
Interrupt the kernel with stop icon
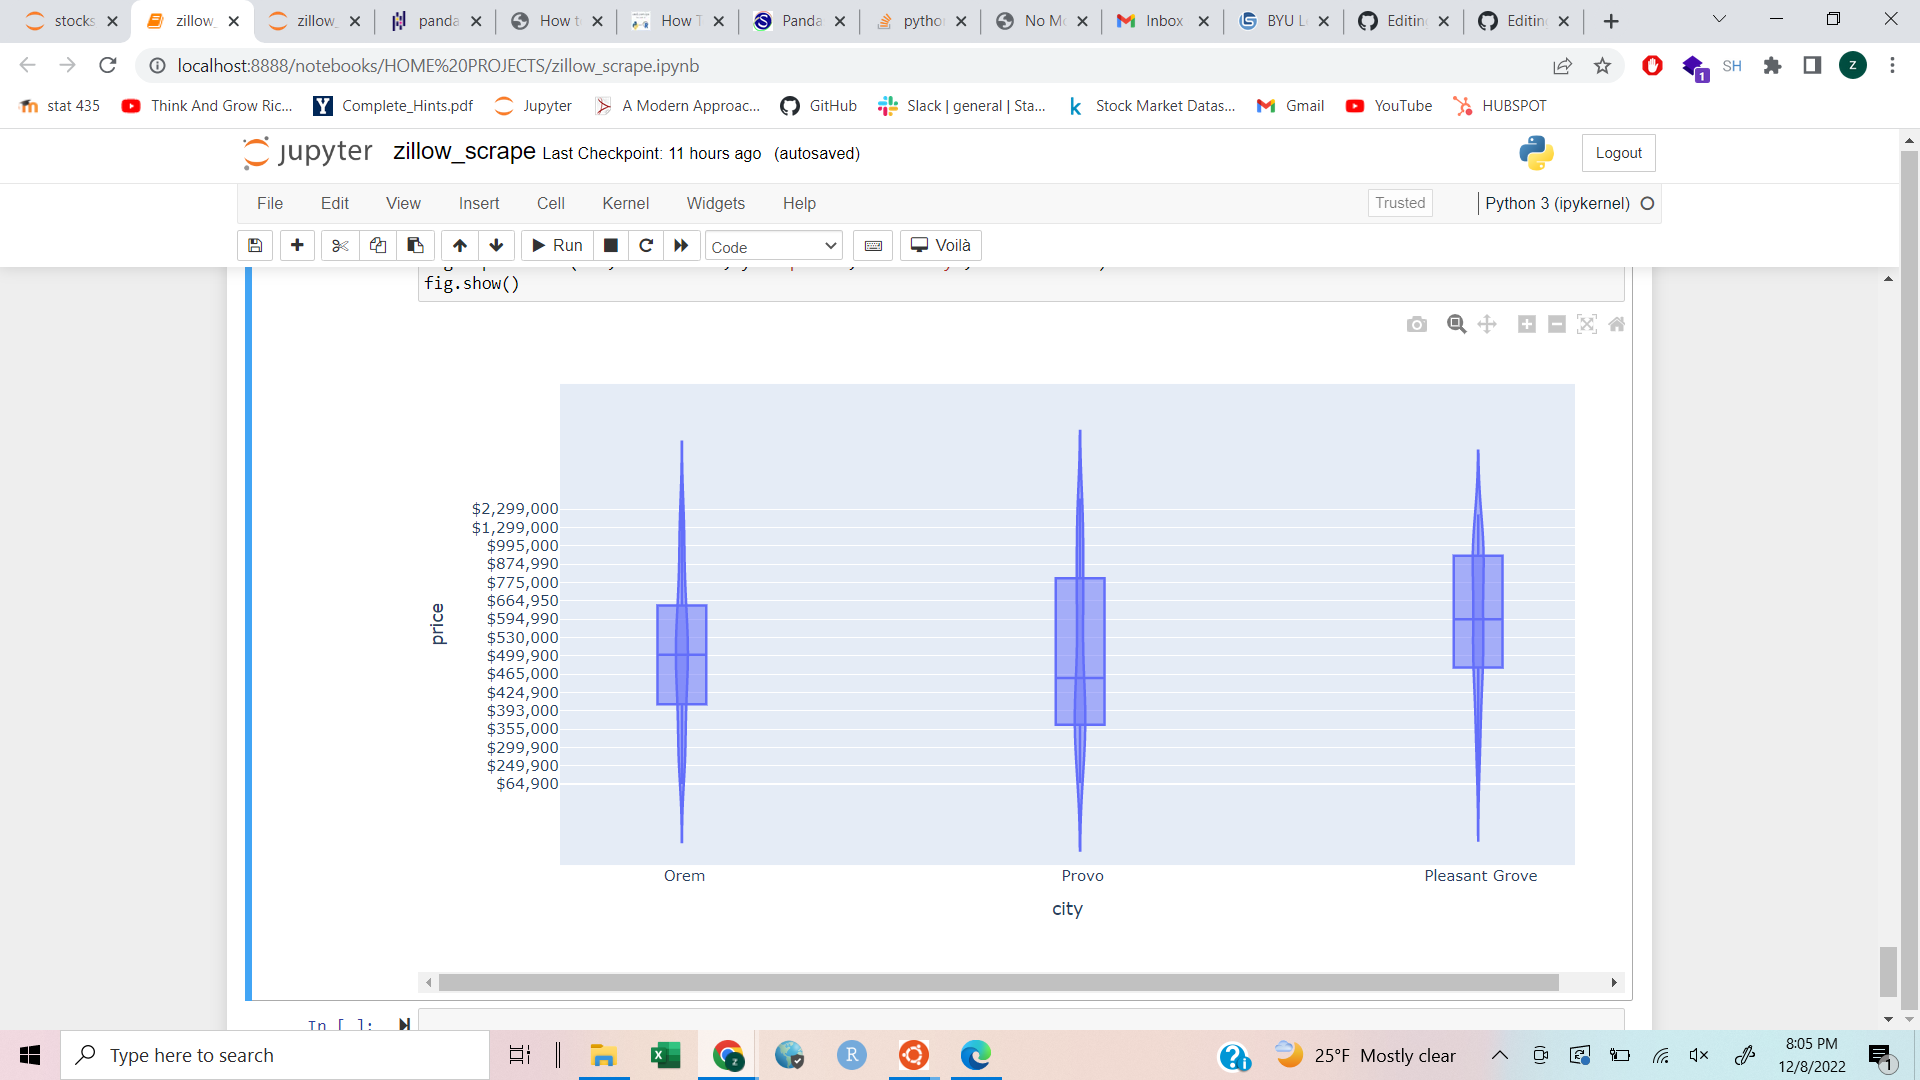pyautogui.click(x=611, y=246)
